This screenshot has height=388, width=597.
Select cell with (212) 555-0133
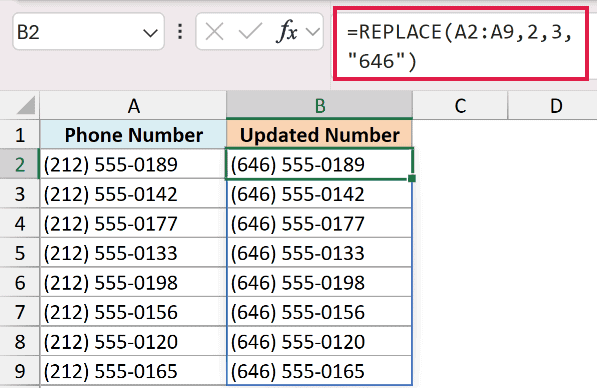(133, 253)
